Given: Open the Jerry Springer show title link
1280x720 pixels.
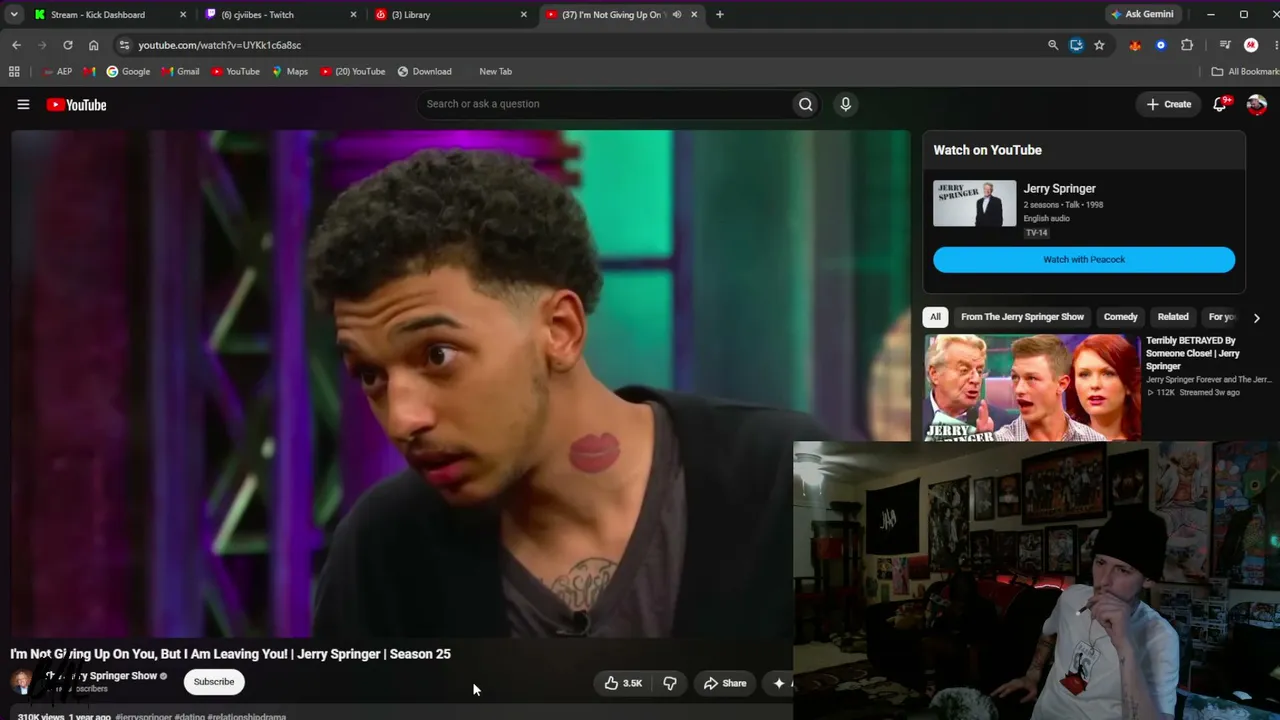Looking at the screenshot, I should point(1059,188).
